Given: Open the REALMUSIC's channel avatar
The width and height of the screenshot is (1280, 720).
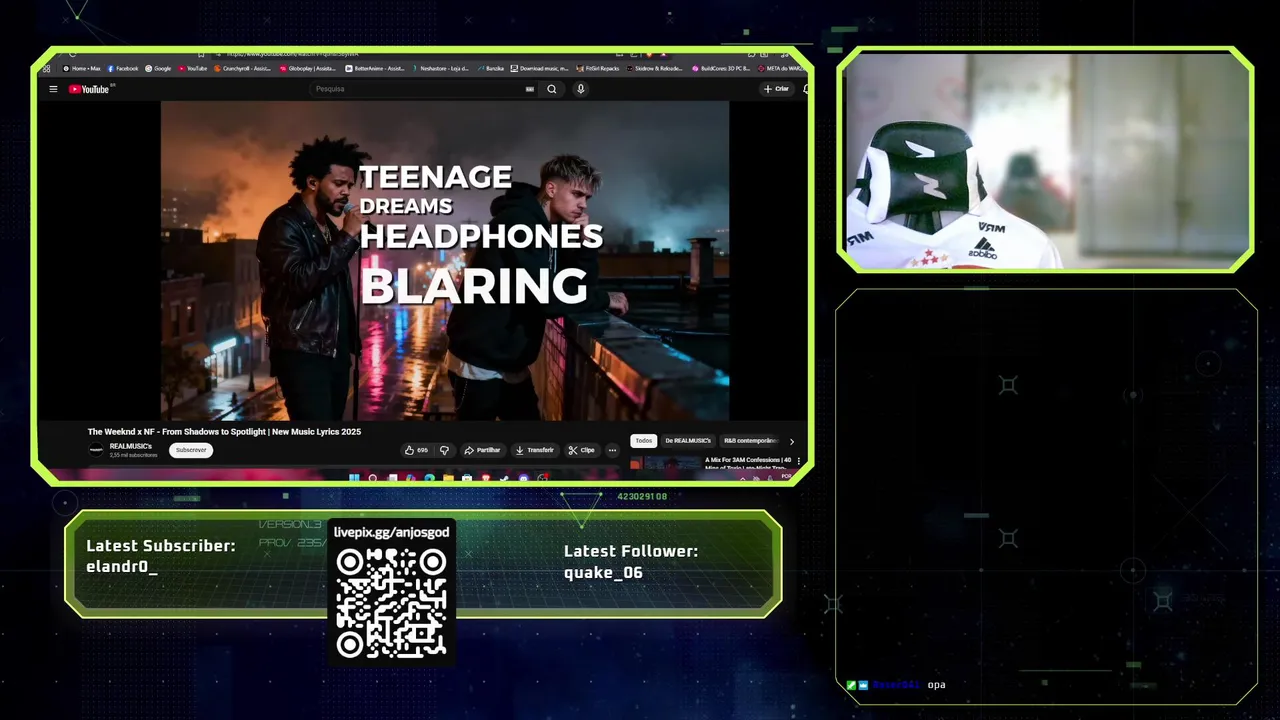Looking at the screenshot, I should 96,450.
